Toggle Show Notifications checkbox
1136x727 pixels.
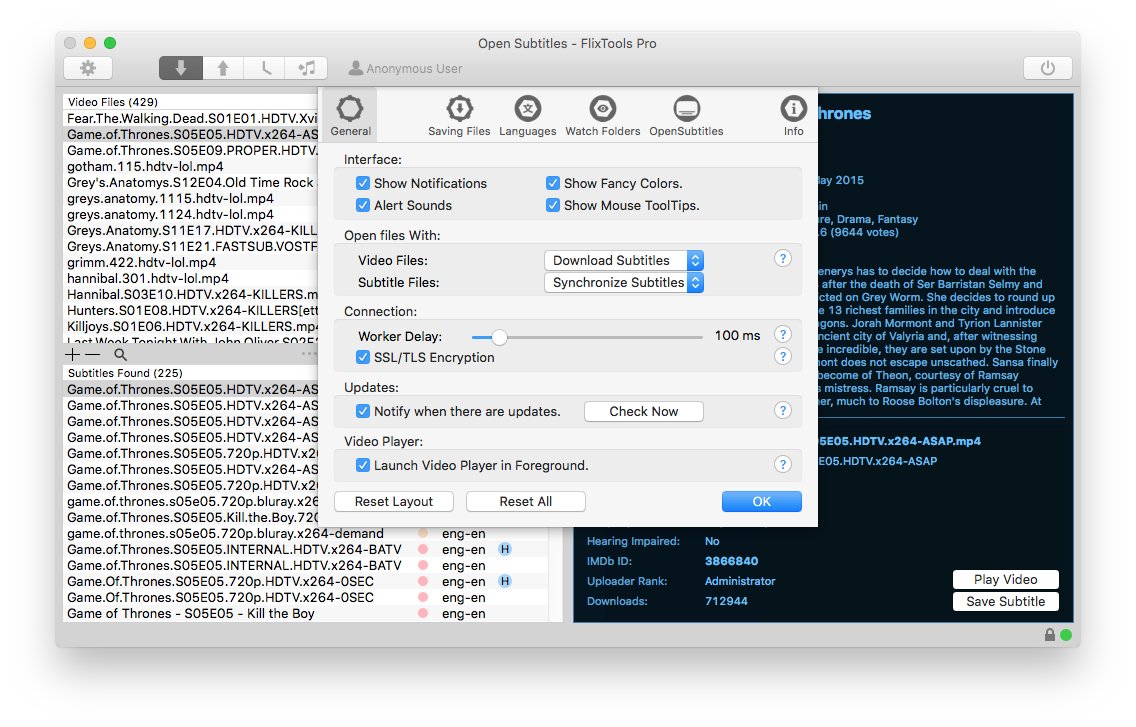tap(363, 183)
